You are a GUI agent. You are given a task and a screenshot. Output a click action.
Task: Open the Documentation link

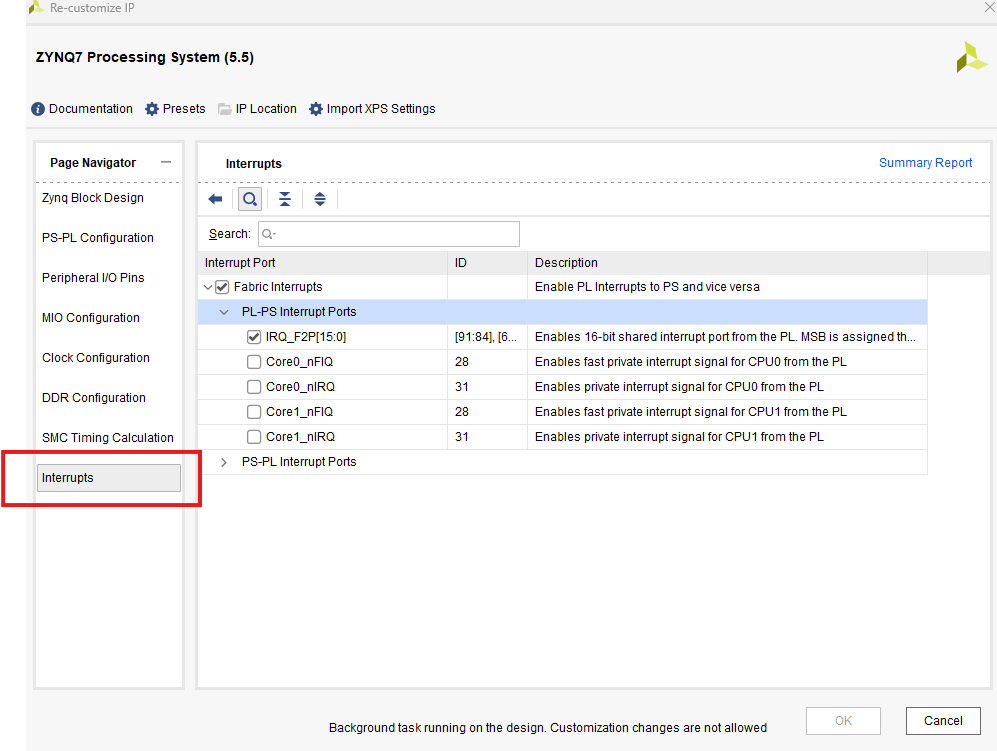(91, 109)
